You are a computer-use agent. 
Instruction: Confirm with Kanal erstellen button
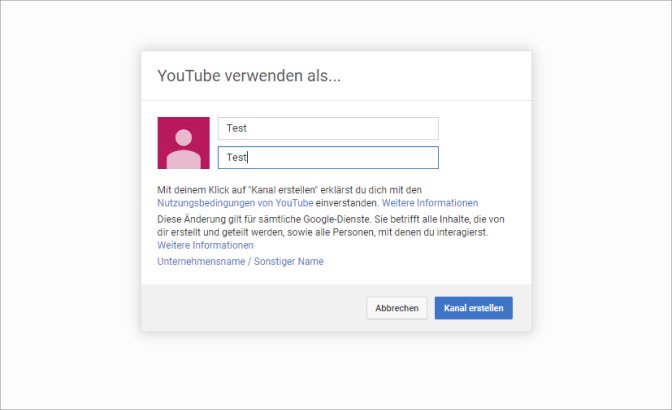[474, 308]
